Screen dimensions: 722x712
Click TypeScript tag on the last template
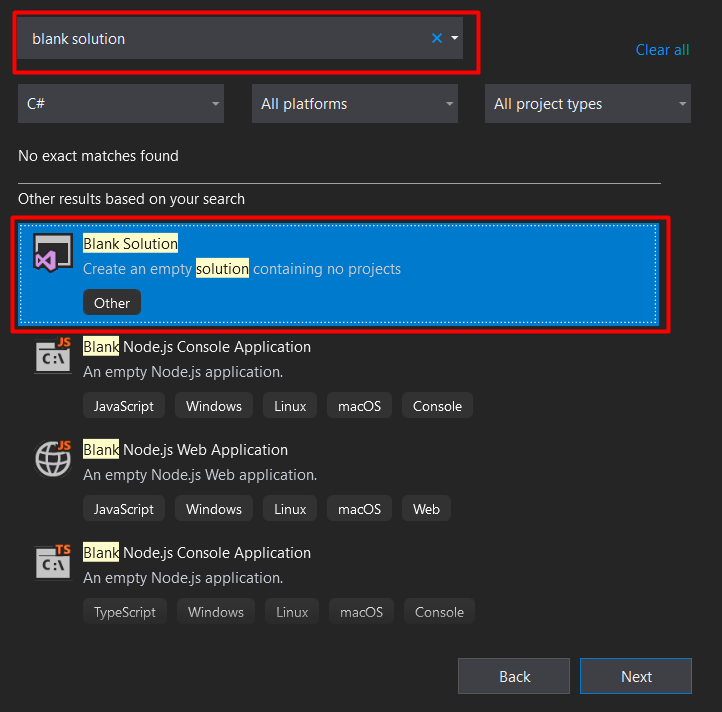click(x=125, y=612)
